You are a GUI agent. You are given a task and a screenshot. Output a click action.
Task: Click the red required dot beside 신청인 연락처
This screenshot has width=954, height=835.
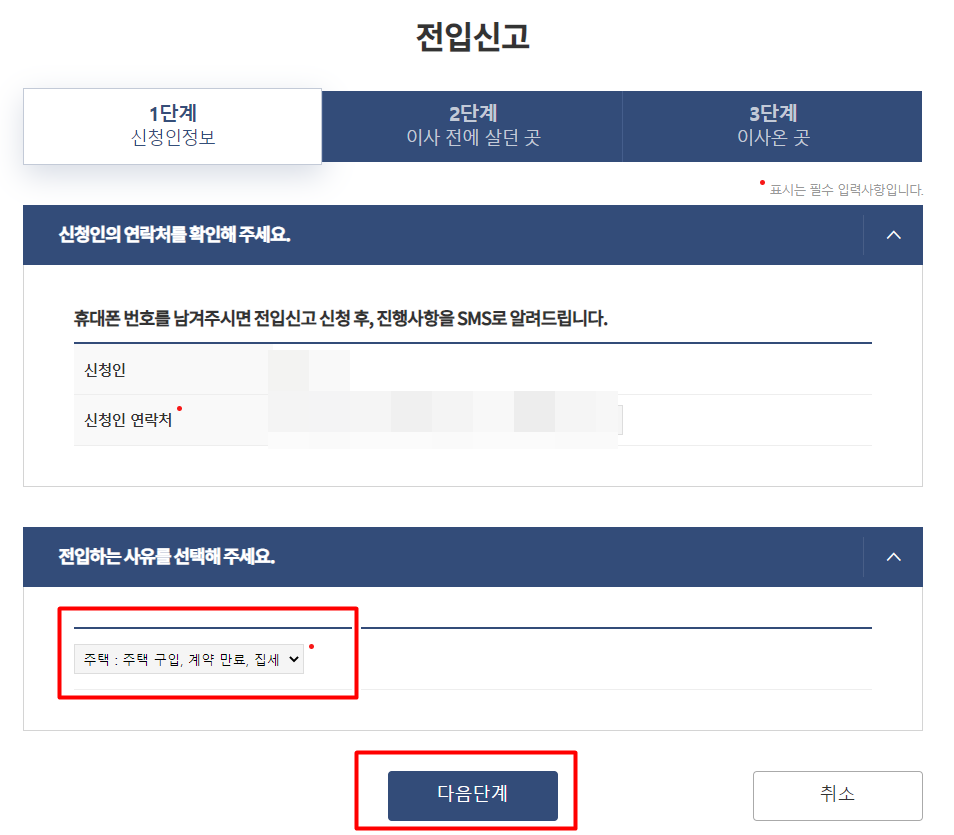(179, 408)
